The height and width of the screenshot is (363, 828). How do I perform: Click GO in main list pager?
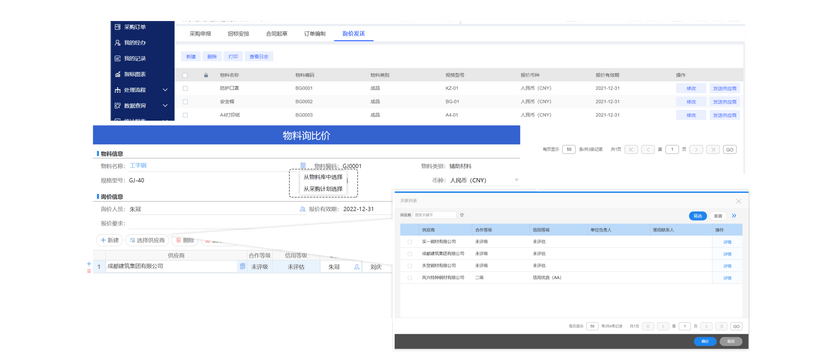pyautogui.click(x=730, y=150)
